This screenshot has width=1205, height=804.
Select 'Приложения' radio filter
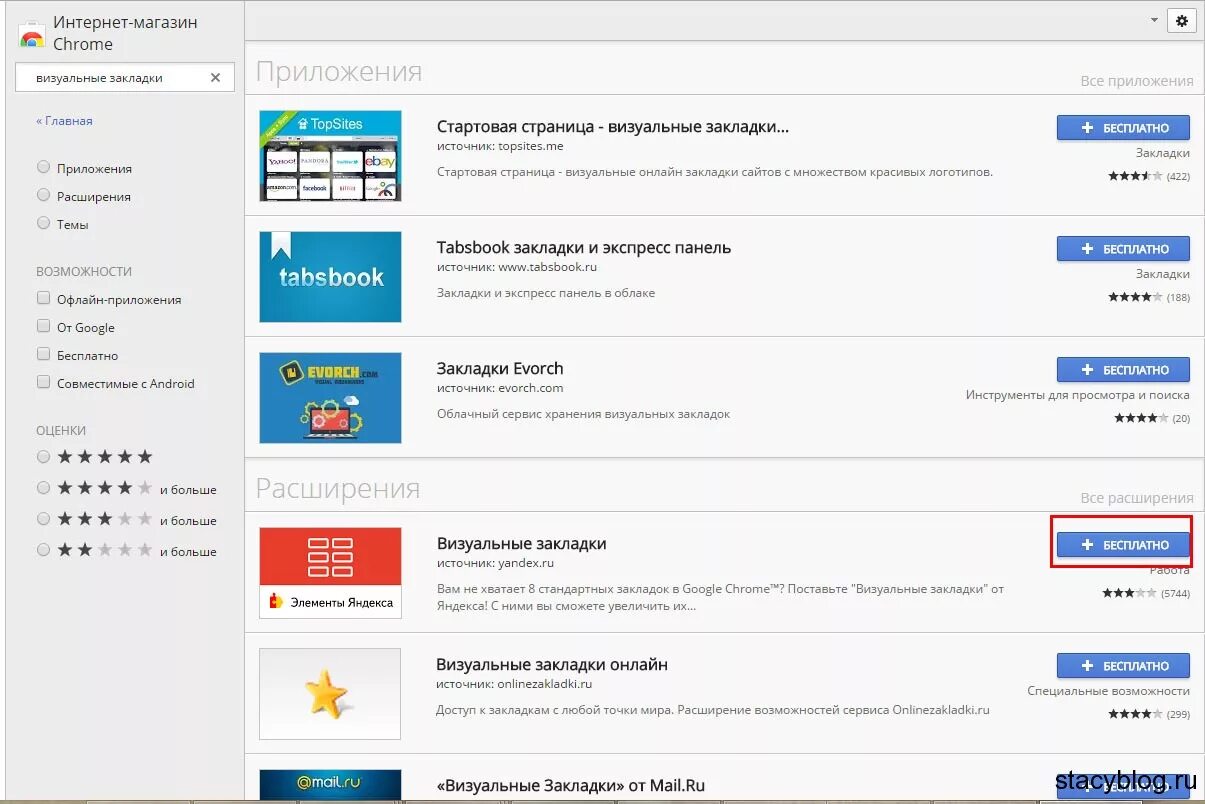[43, 168]
